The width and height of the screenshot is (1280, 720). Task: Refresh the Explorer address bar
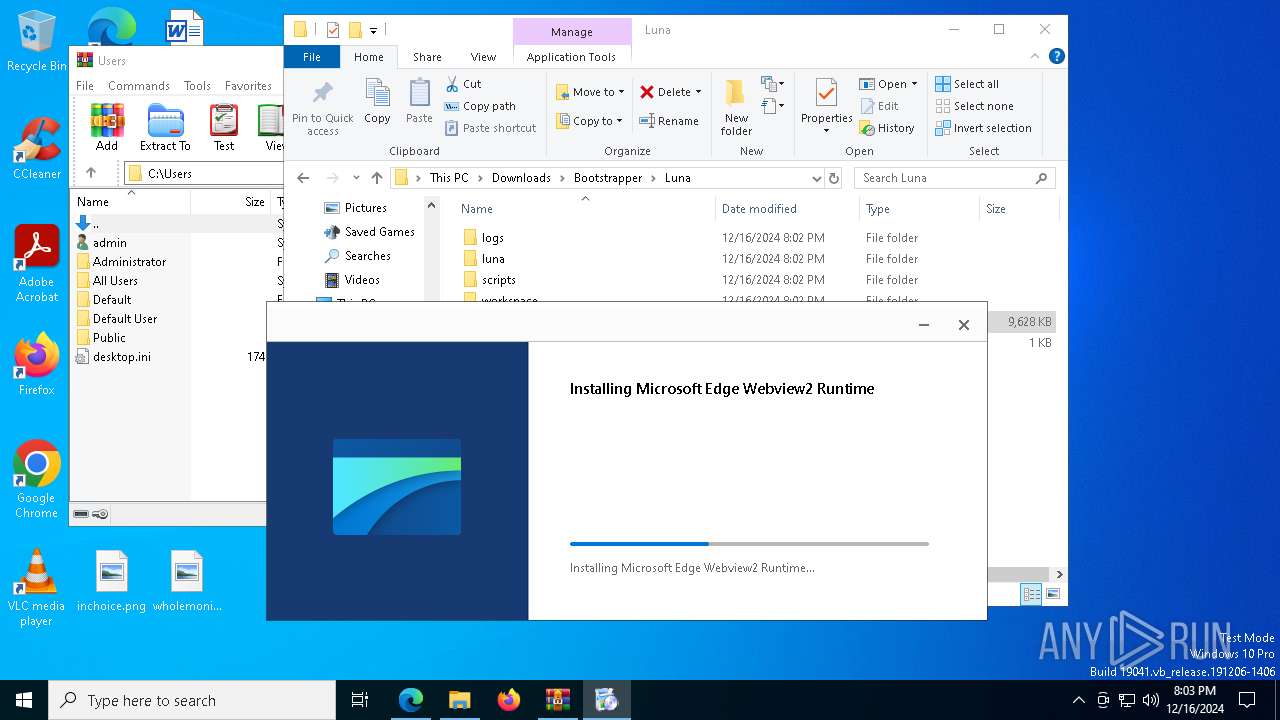pyautogui.click(x=834, y=178)
